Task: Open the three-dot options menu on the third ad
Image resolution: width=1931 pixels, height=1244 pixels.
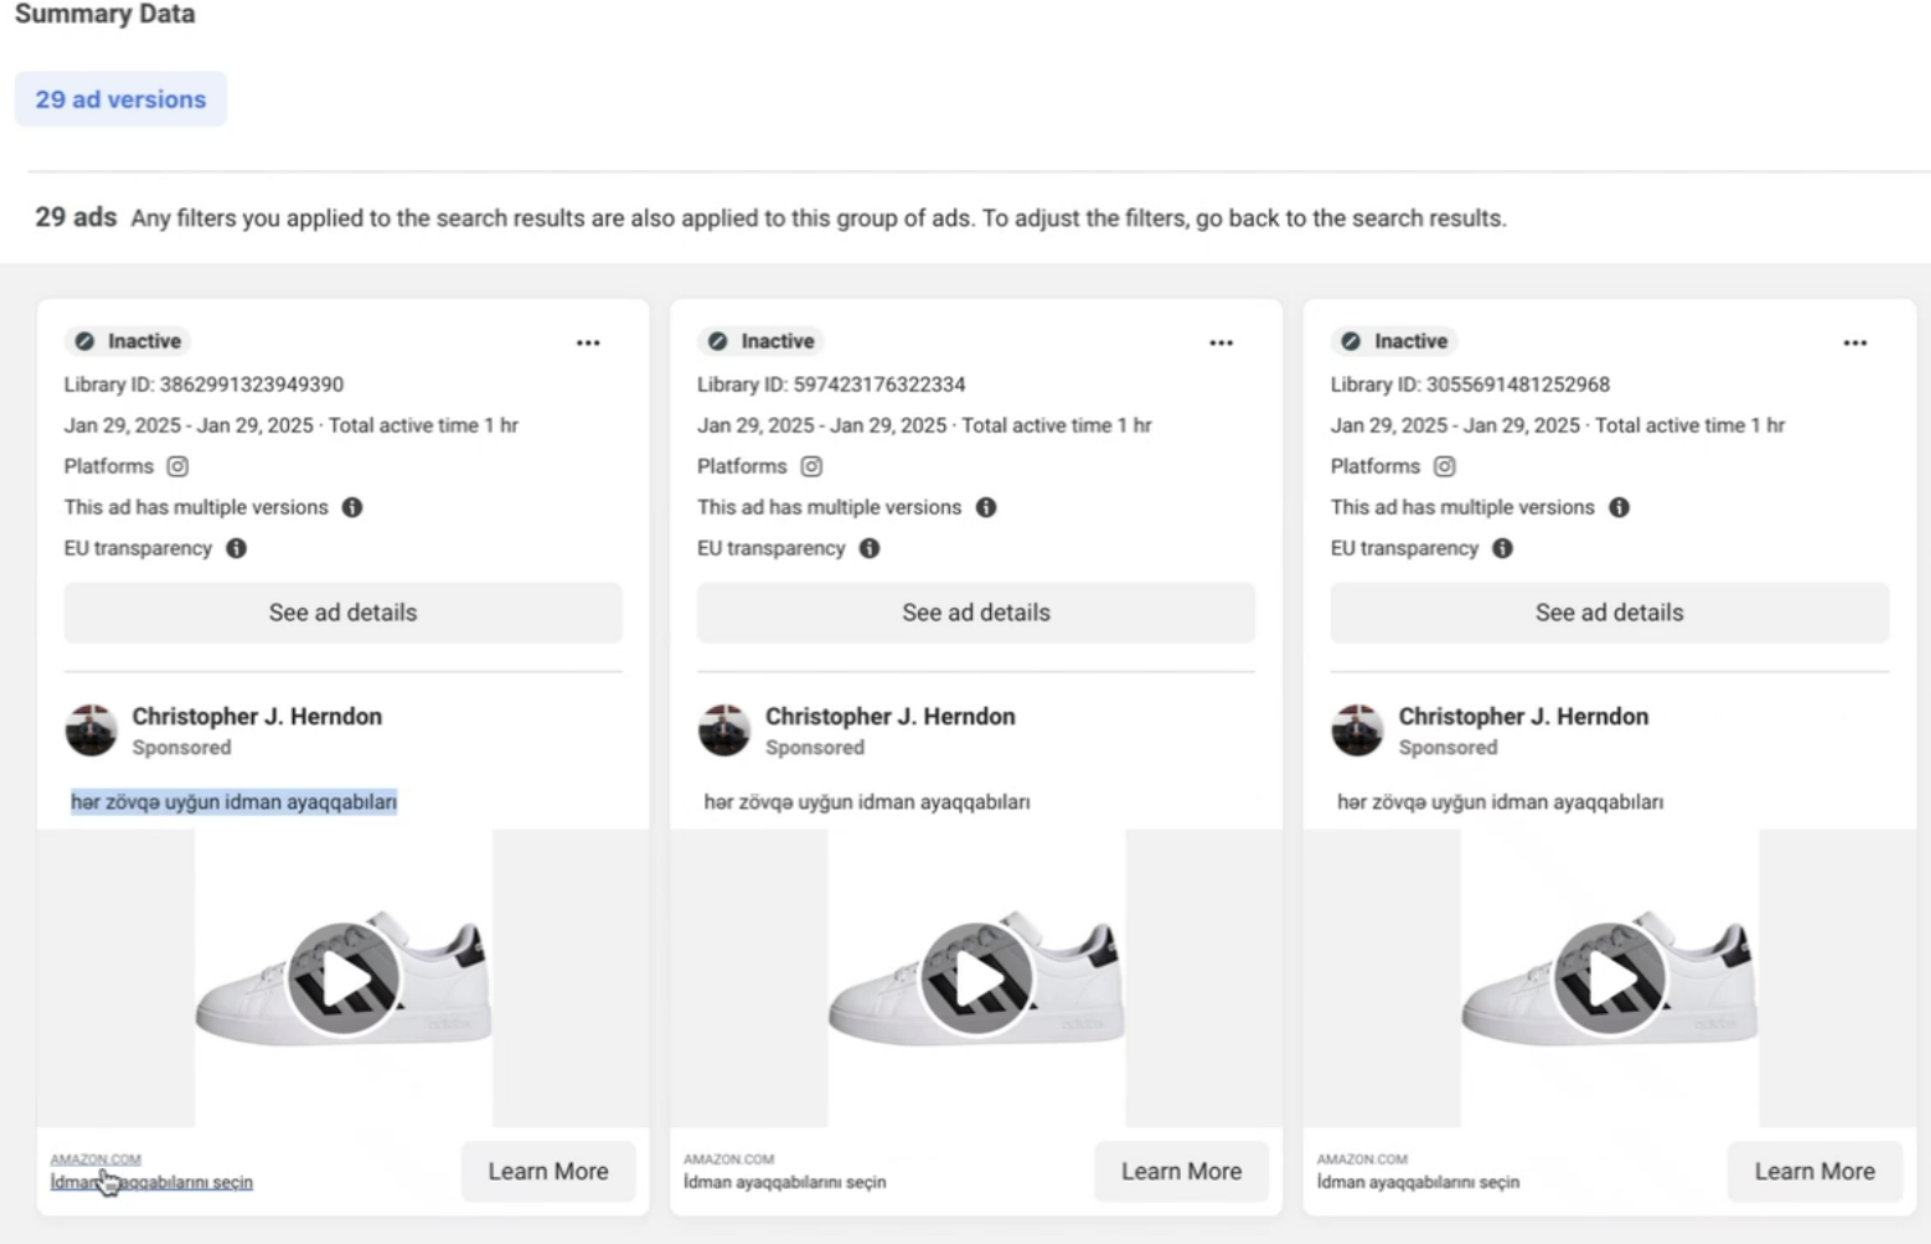Action: (x=1855, y=342)
